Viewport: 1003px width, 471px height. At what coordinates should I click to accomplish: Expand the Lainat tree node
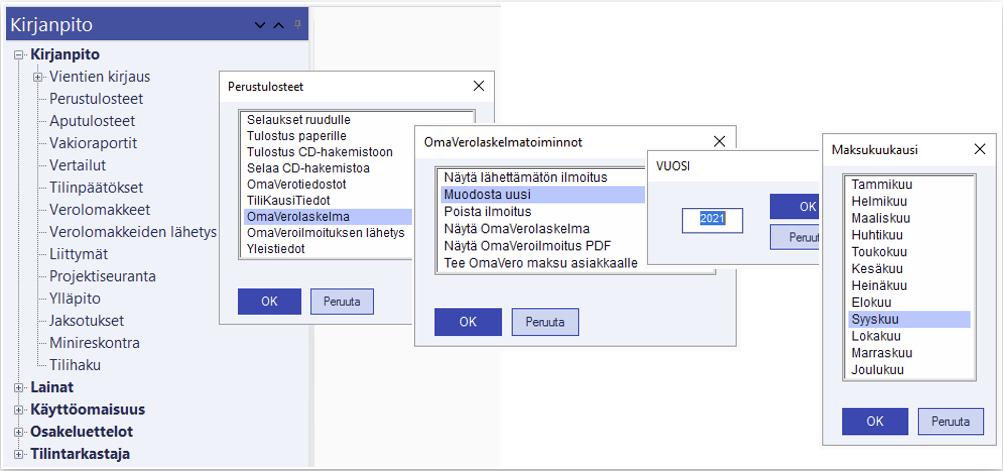[x=19, y=387]
